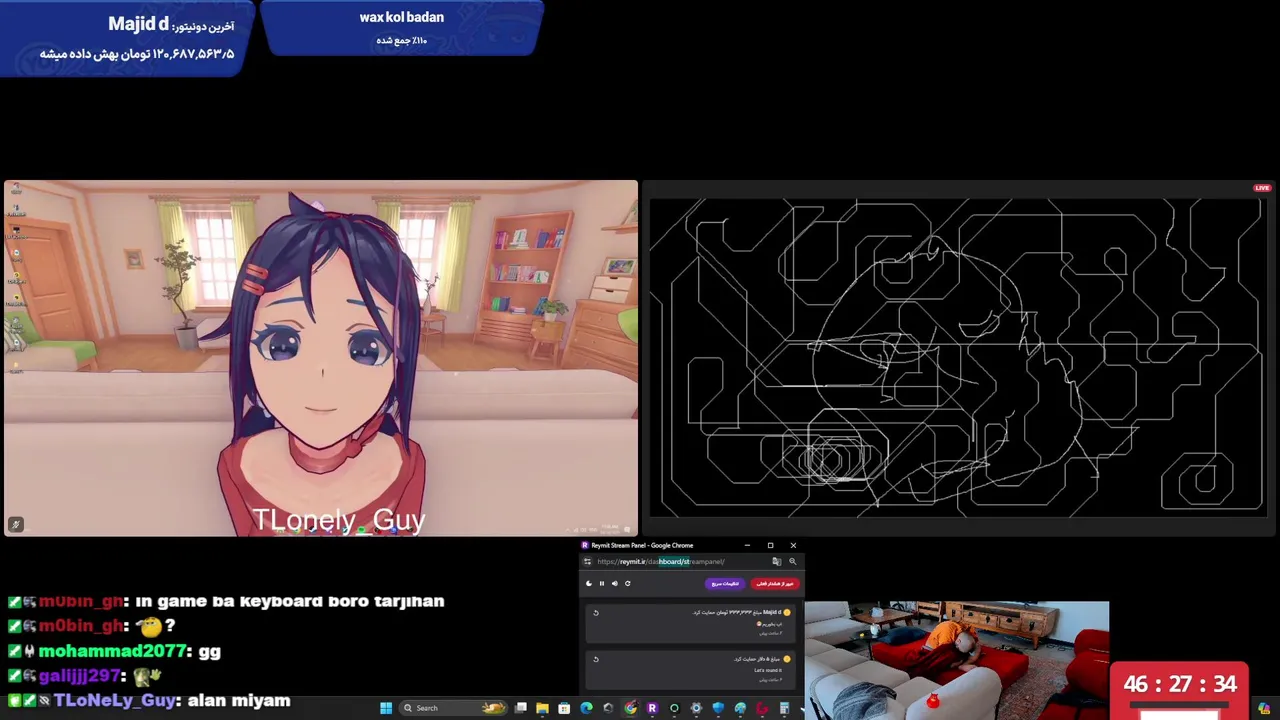Mute sound in Reymit Stream Panel

click(615, 584)
